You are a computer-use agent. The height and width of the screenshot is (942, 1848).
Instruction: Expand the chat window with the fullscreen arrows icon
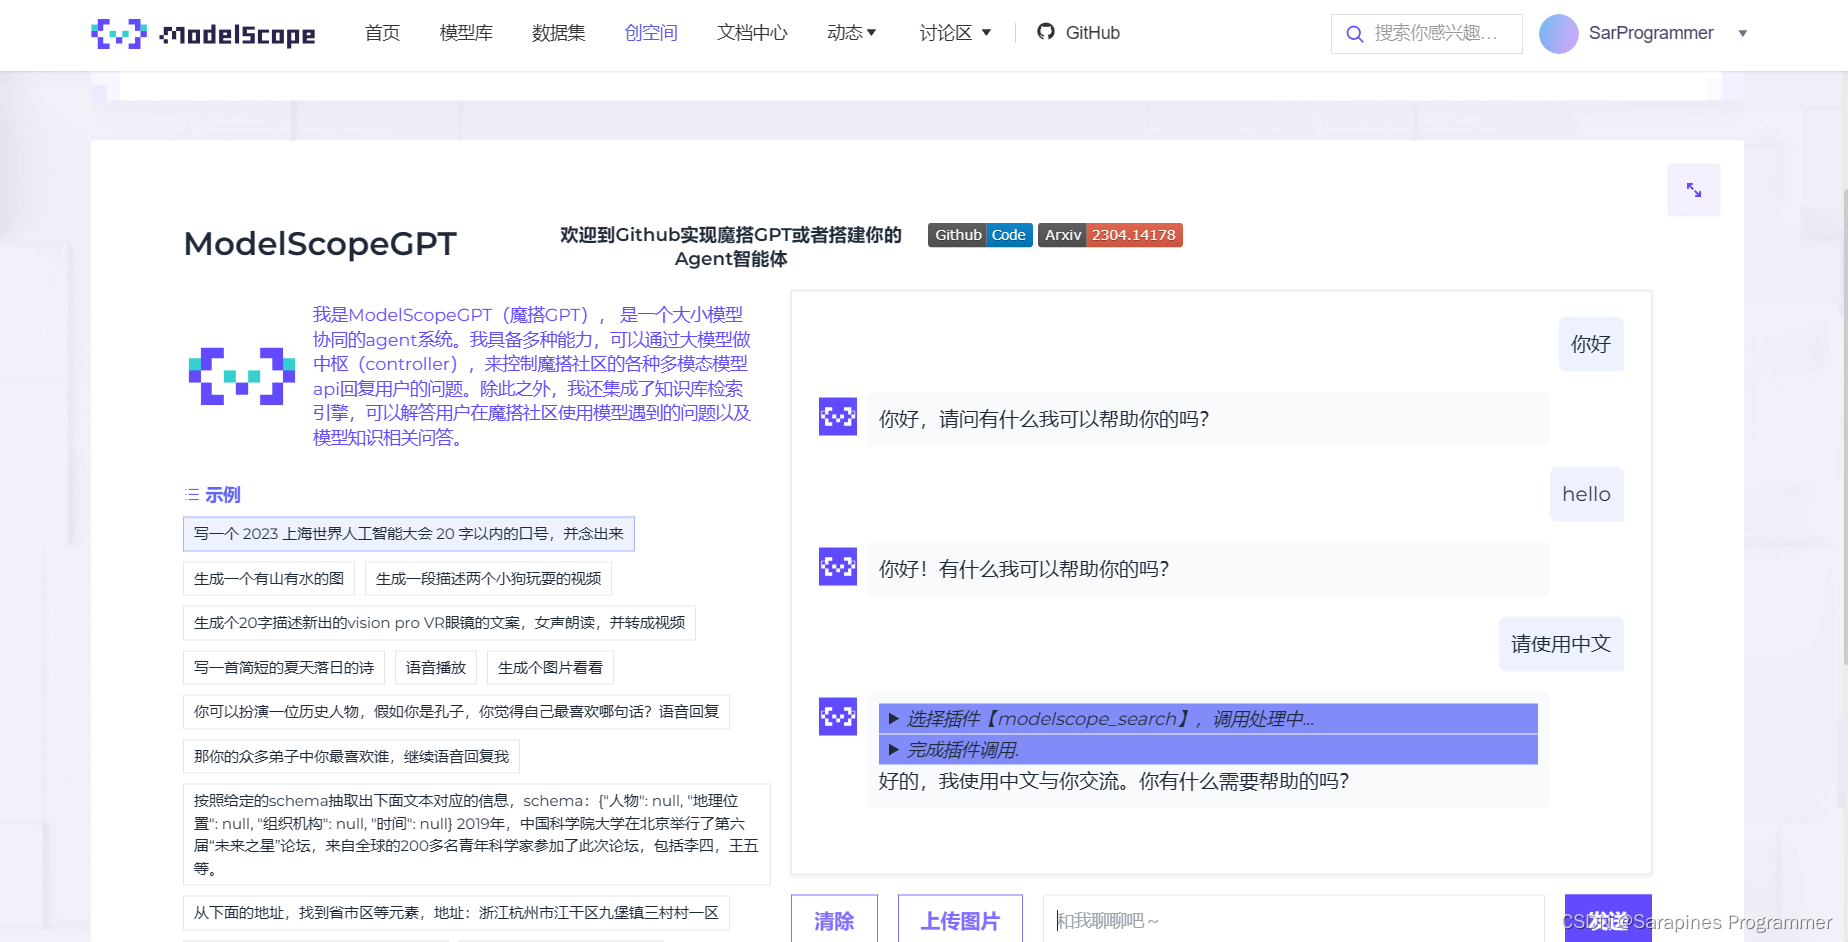pos(1693,189)
